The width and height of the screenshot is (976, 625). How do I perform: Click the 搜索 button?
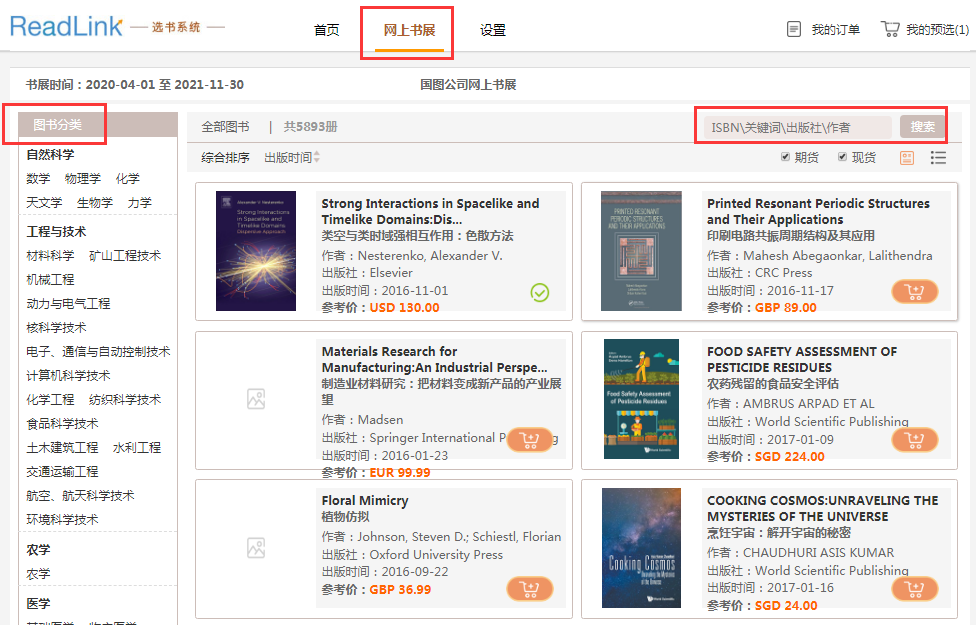(922, 127)
